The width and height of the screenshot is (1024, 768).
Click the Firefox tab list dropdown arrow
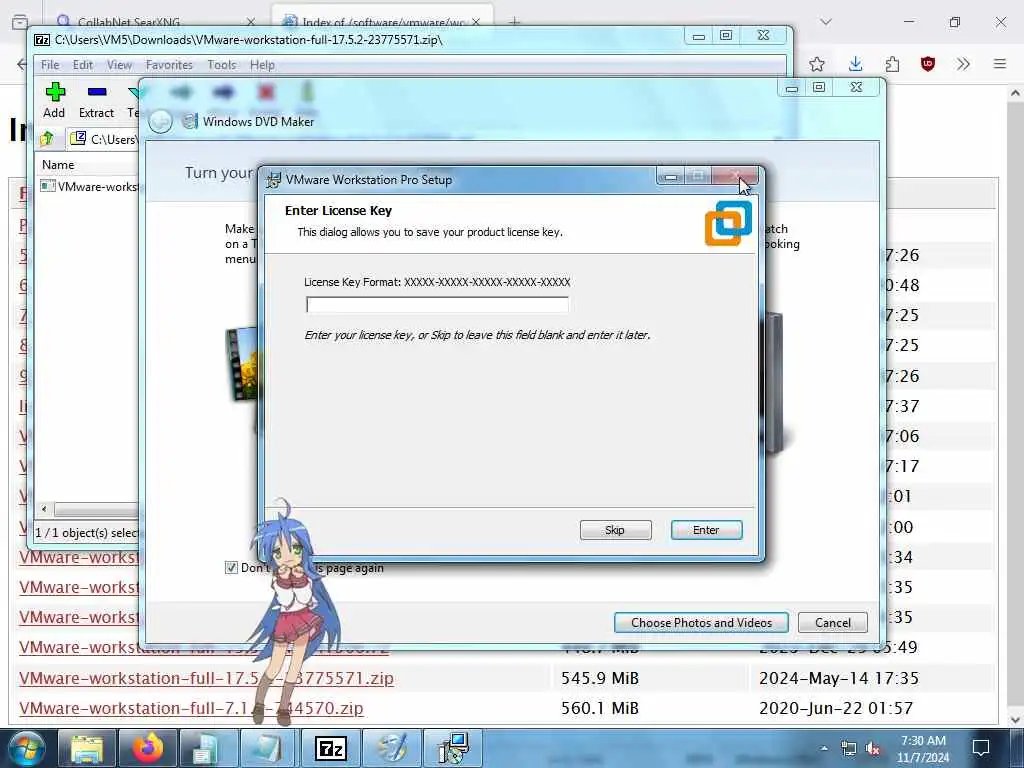pyautogui.click(x=826, y=22)
